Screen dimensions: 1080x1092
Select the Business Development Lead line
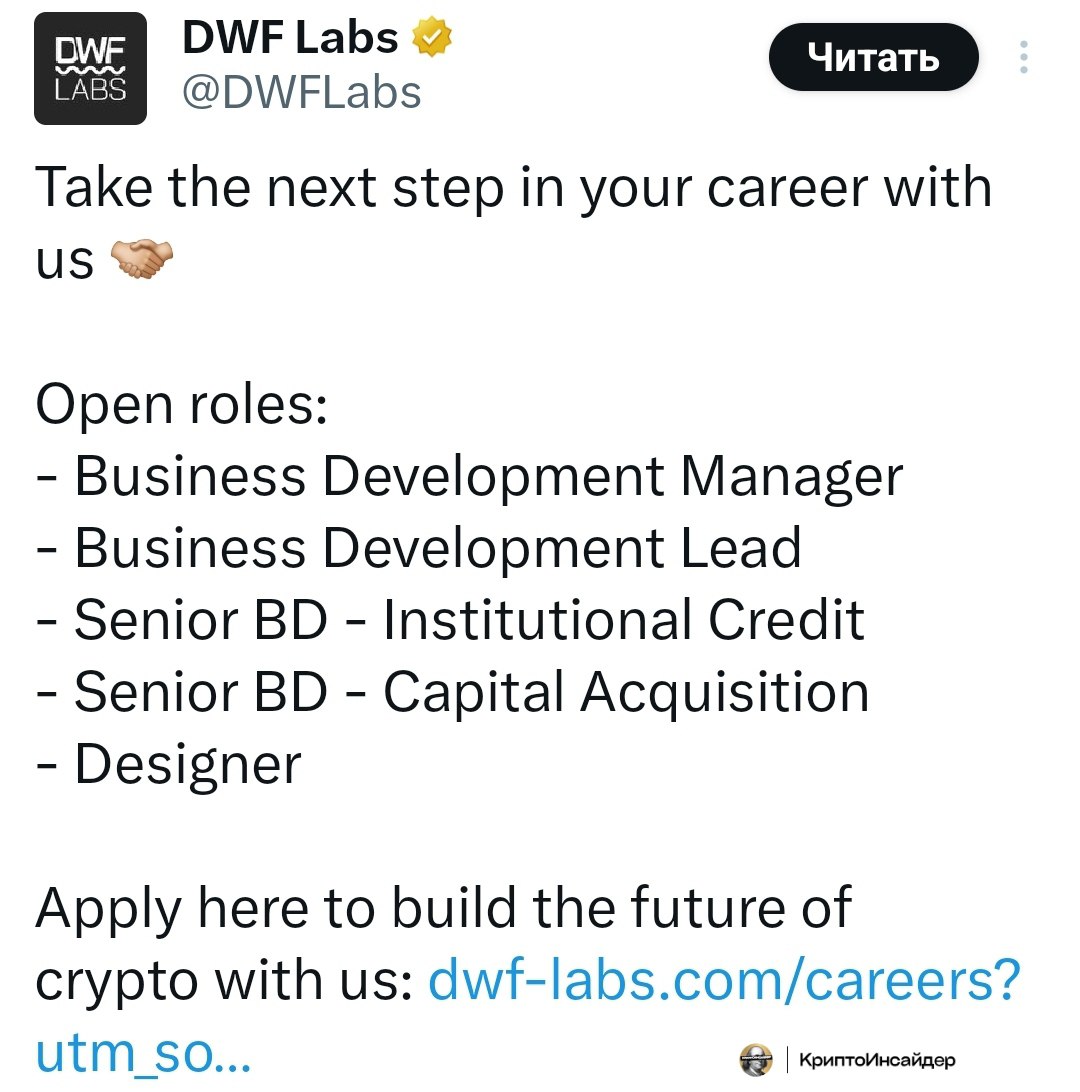418,549
